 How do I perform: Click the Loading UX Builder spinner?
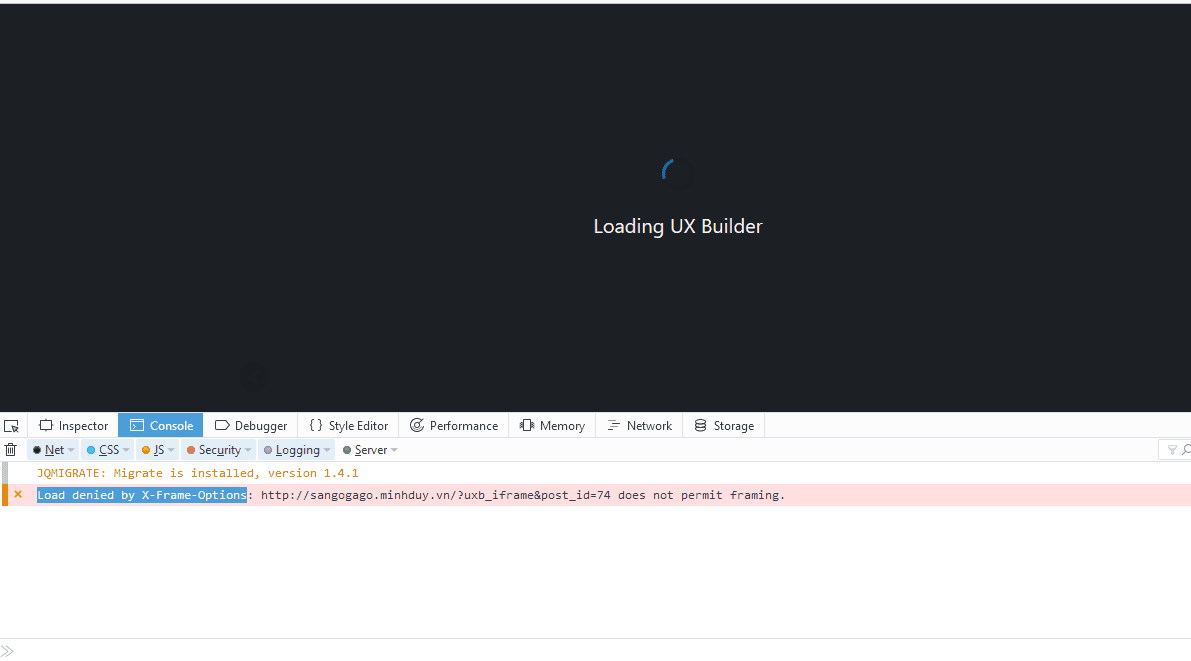click(677, 172)
